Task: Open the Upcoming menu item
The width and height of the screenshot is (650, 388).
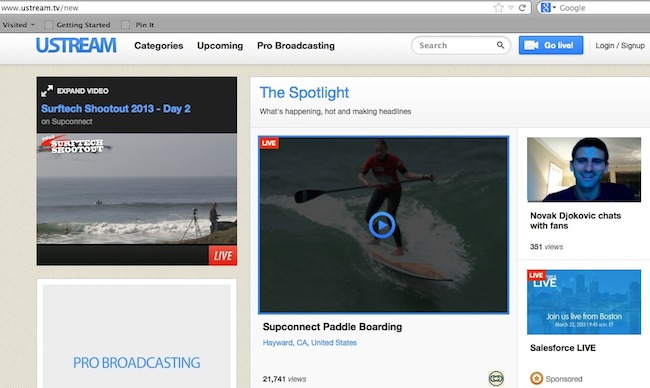Action: [220, 46]
